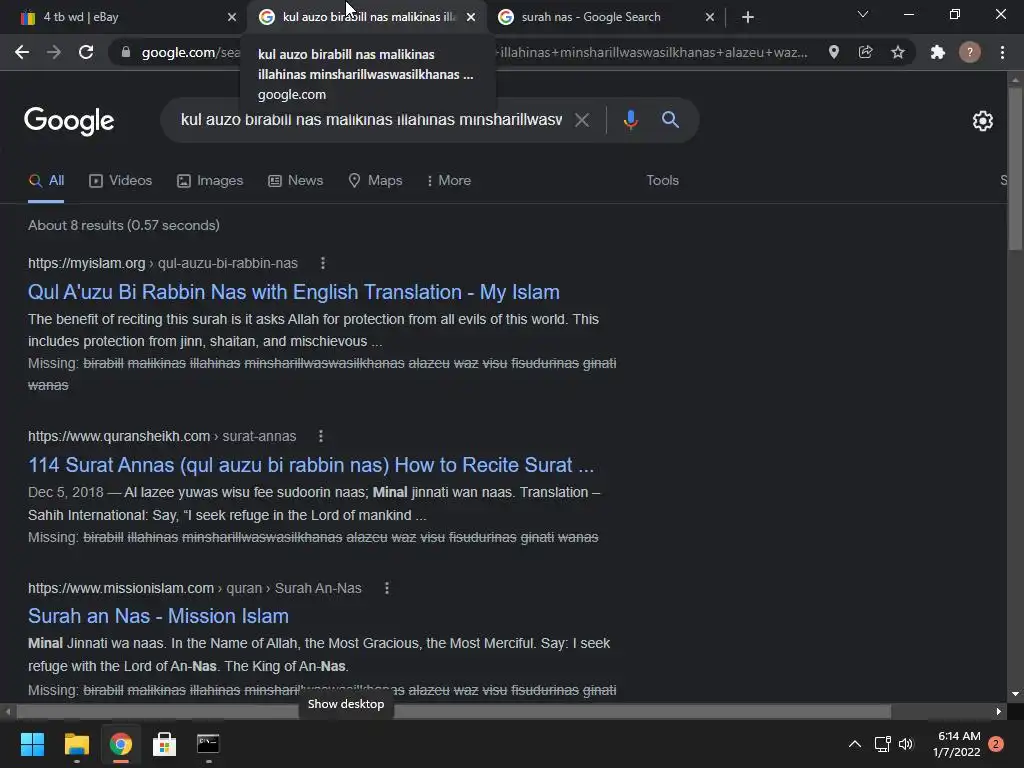Viewport: 1024px width, 768px height.
Task: Expand the More search filters menu
Action: point(448,180)
